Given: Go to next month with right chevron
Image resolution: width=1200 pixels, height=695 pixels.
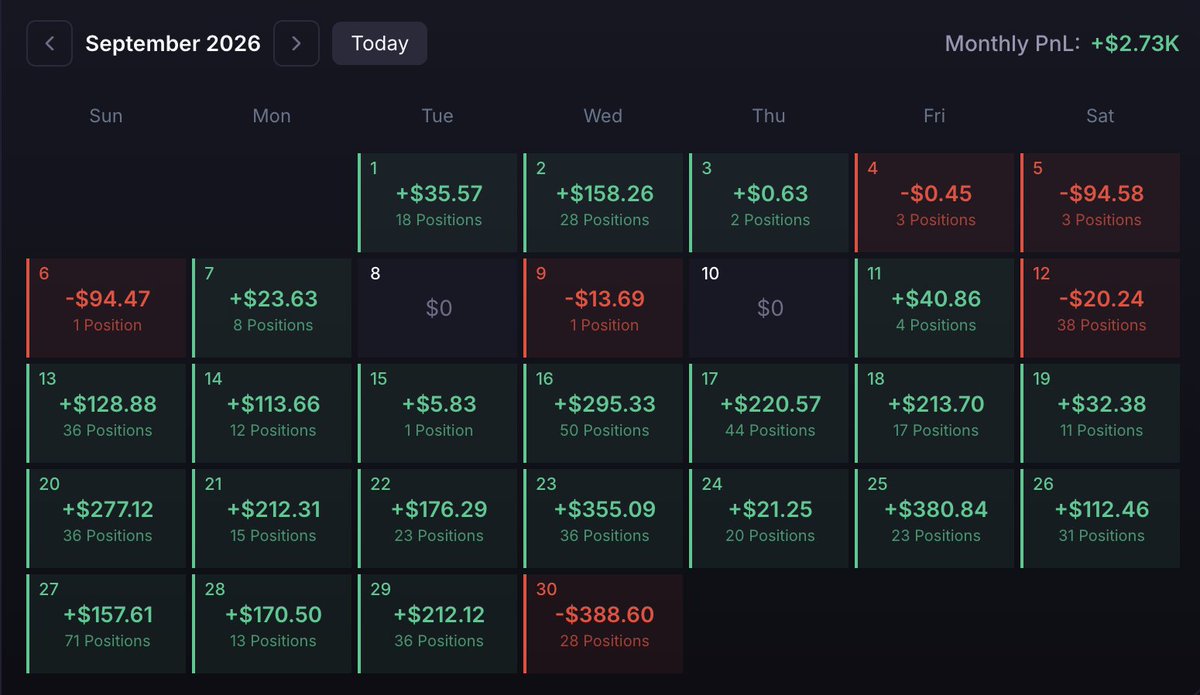Looking at the screenshot, I should tap(296, 44).
